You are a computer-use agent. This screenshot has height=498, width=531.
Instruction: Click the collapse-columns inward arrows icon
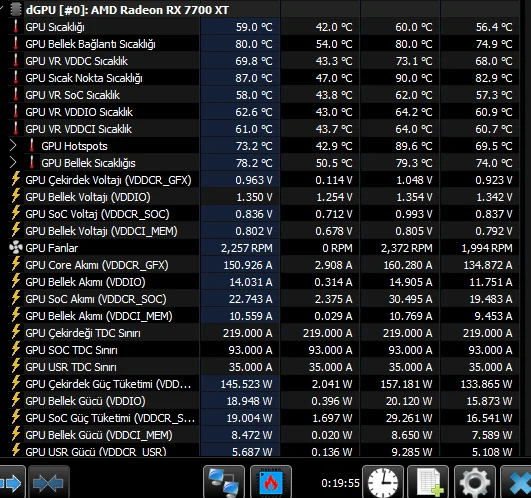[x=48, y=482]
